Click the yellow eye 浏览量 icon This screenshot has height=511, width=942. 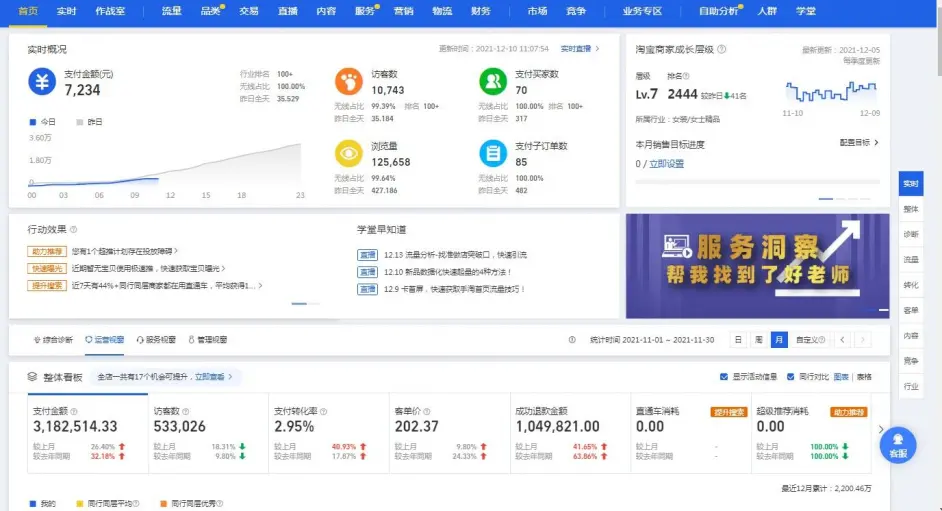(348, 154)
